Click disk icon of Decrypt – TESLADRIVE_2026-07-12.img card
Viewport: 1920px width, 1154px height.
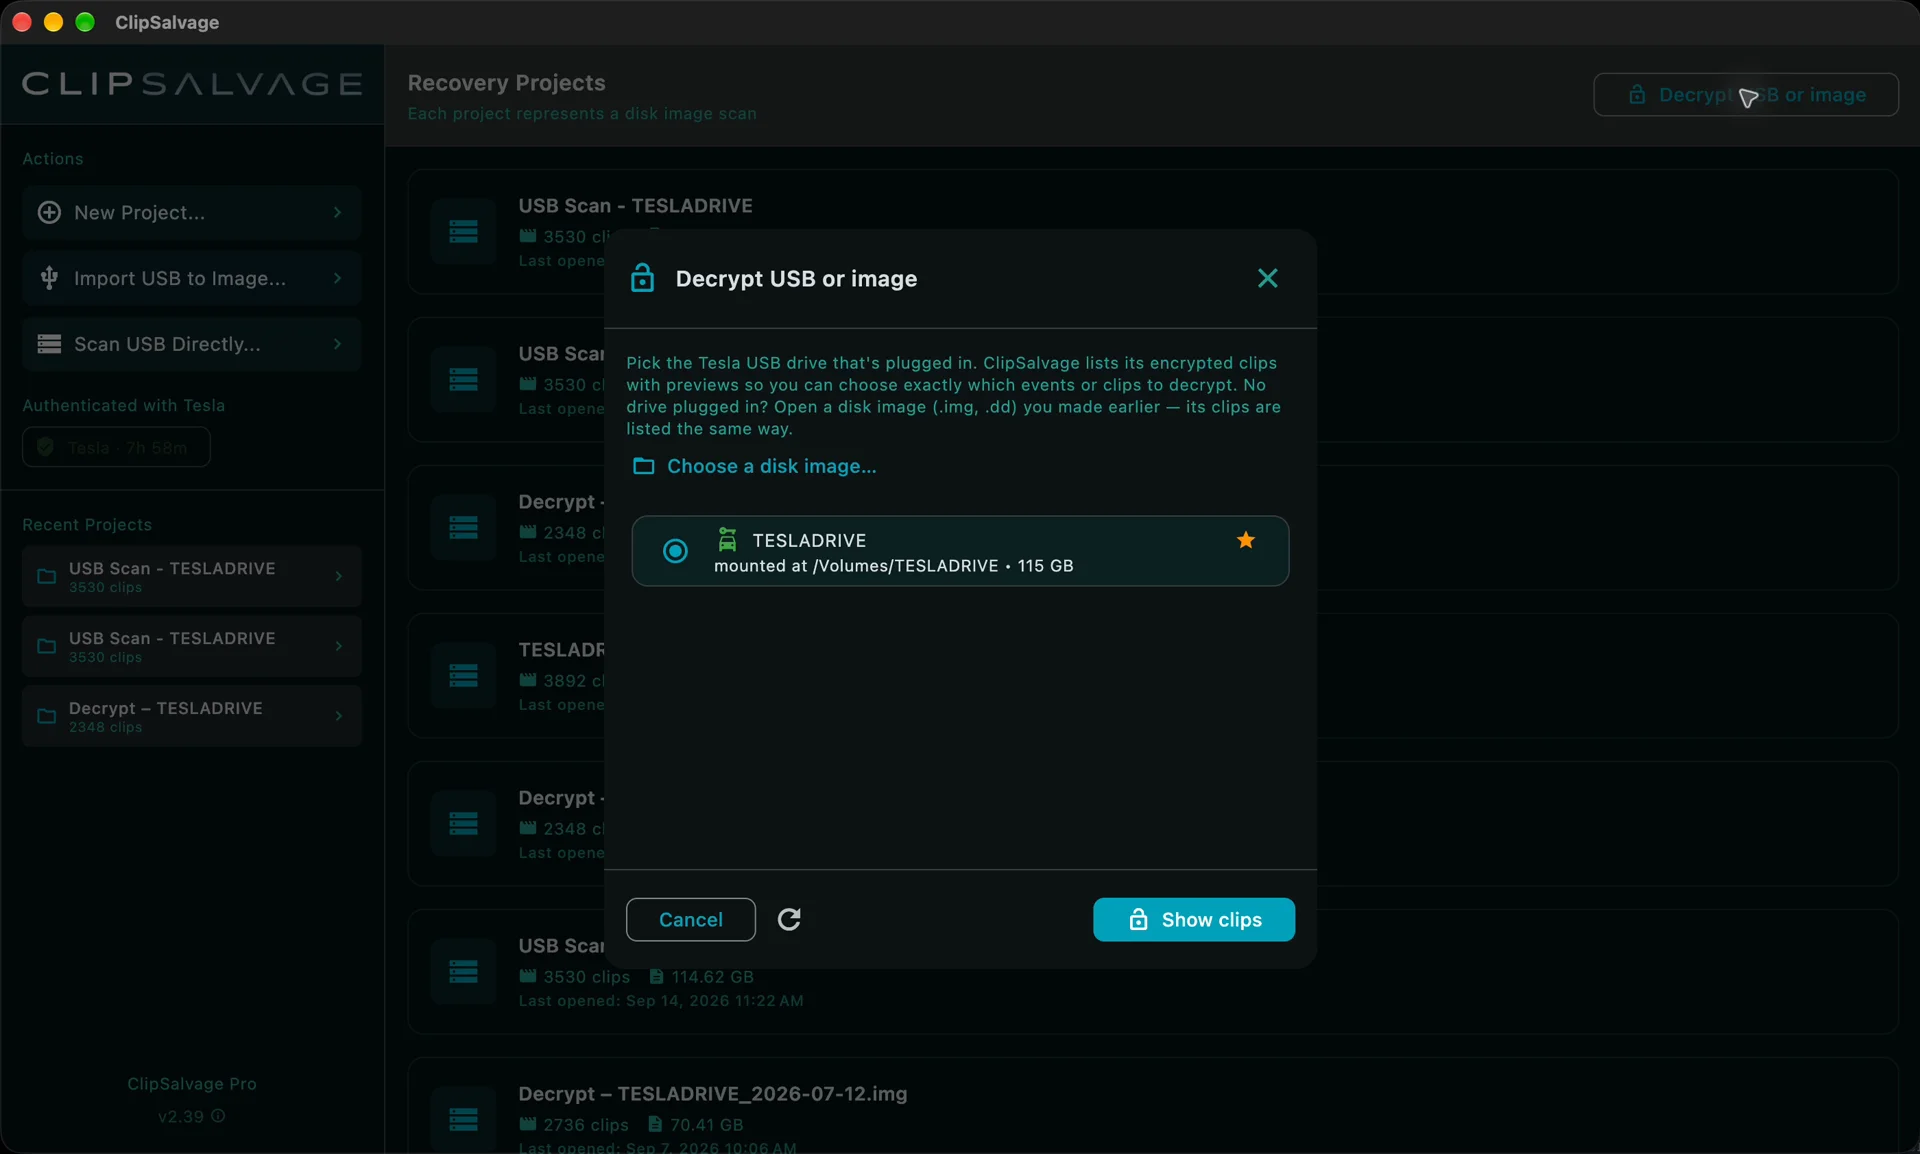pos(463,1119)
